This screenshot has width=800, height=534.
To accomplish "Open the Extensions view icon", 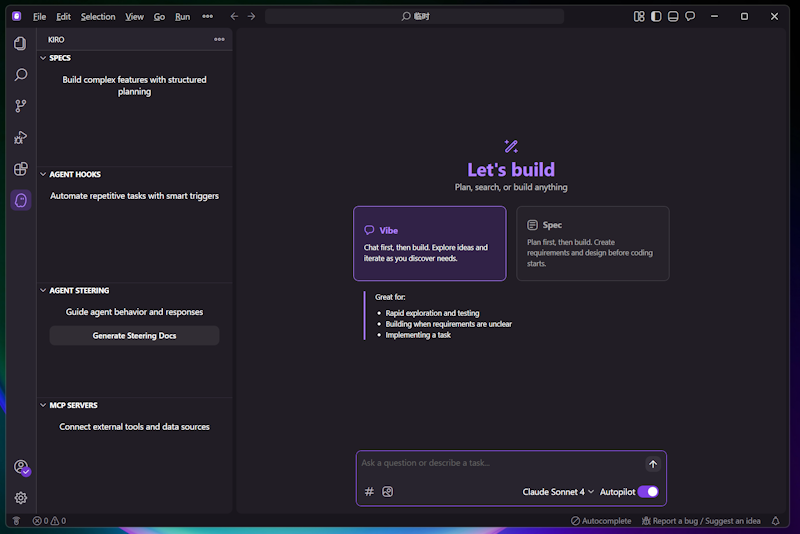I will [x=20, y=169].
